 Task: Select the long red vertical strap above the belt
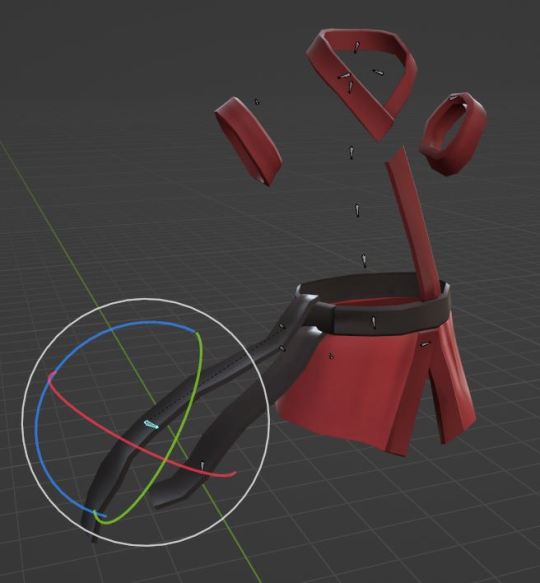pos(412,223)
